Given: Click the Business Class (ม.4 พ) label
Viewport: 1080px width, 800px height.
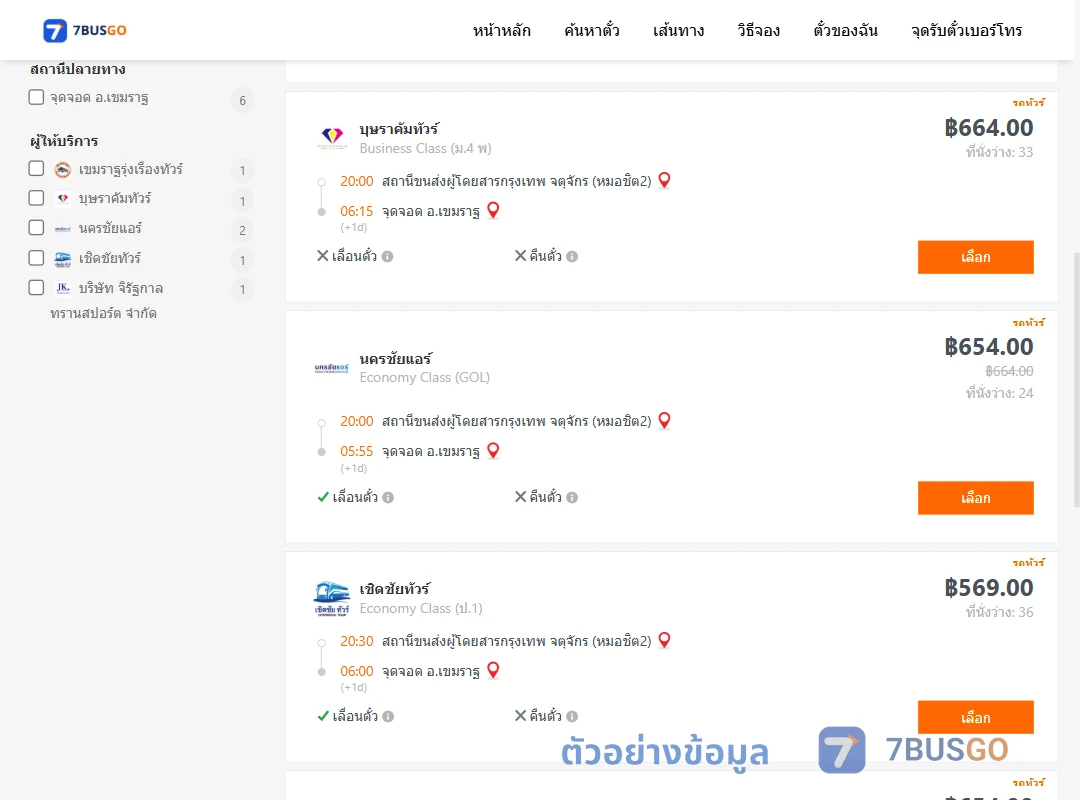Looking at the screenshot, I should 426,148.
